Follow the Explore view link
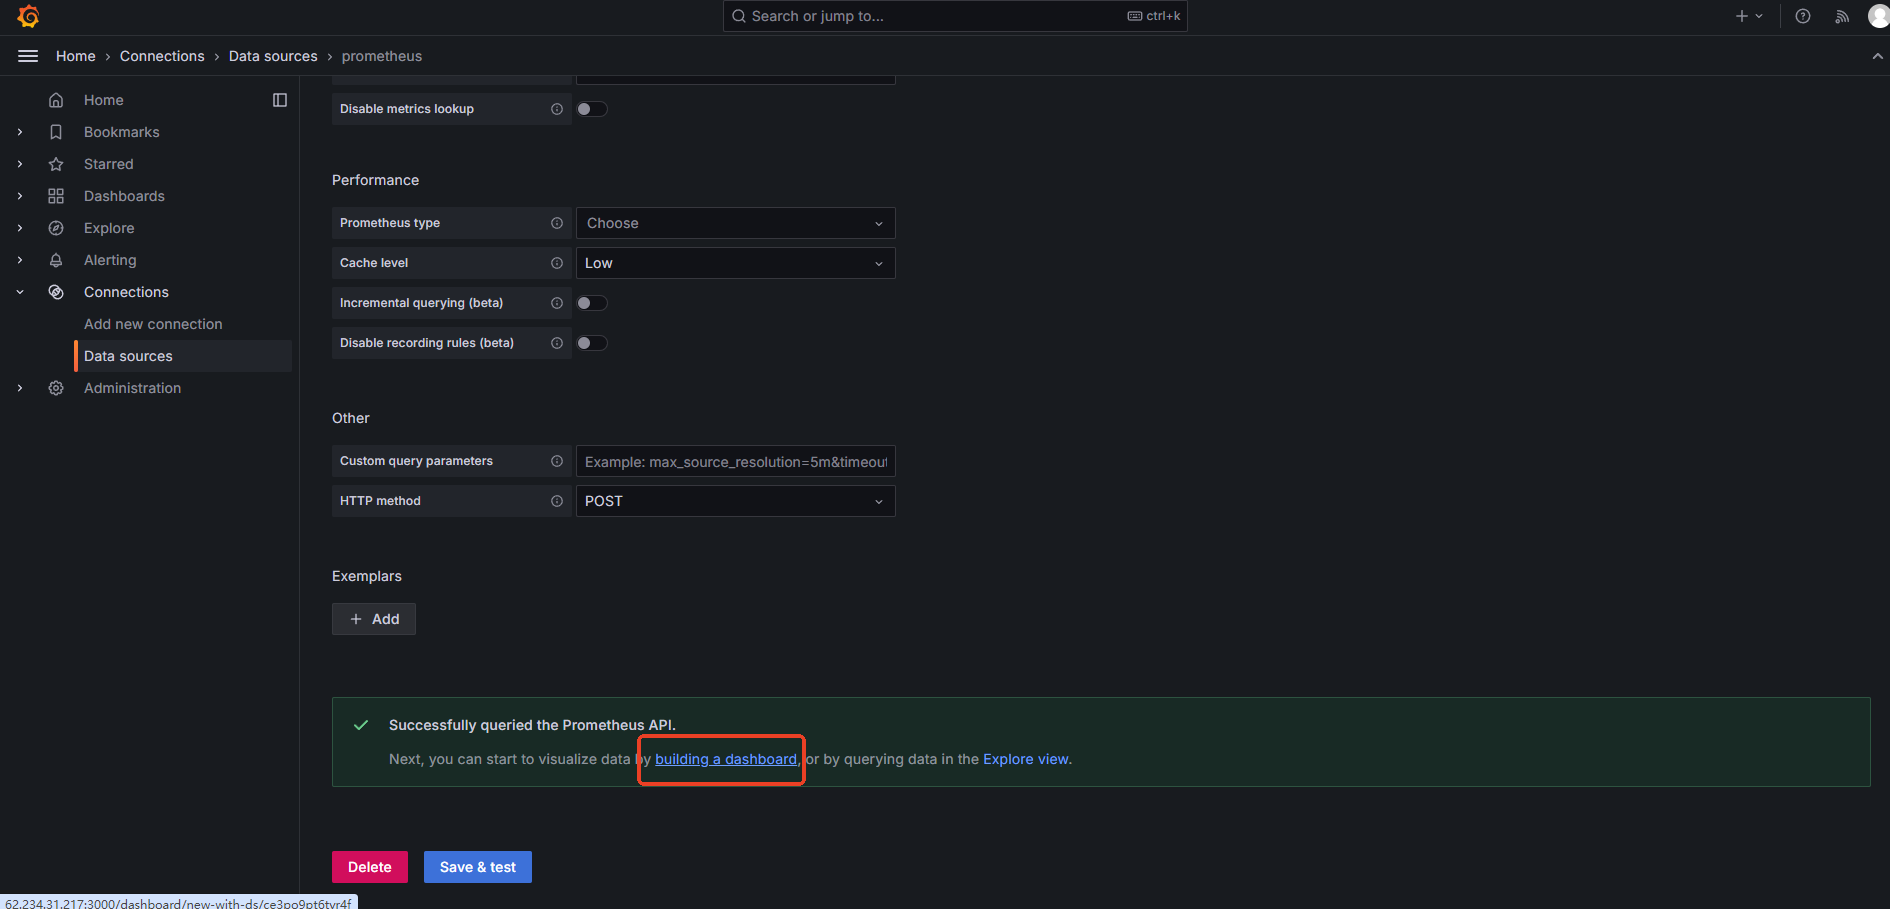Image resolution: width=1890 pixels, height=909 pixels. click(1025, 759)
